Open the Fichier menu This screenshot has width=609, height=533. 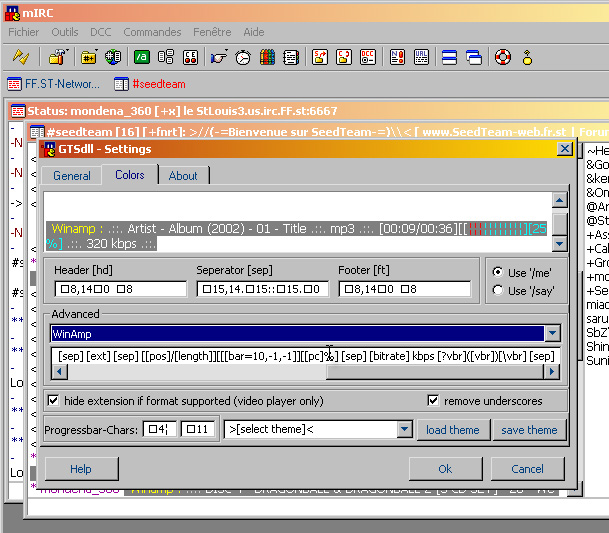coord(24,32)
